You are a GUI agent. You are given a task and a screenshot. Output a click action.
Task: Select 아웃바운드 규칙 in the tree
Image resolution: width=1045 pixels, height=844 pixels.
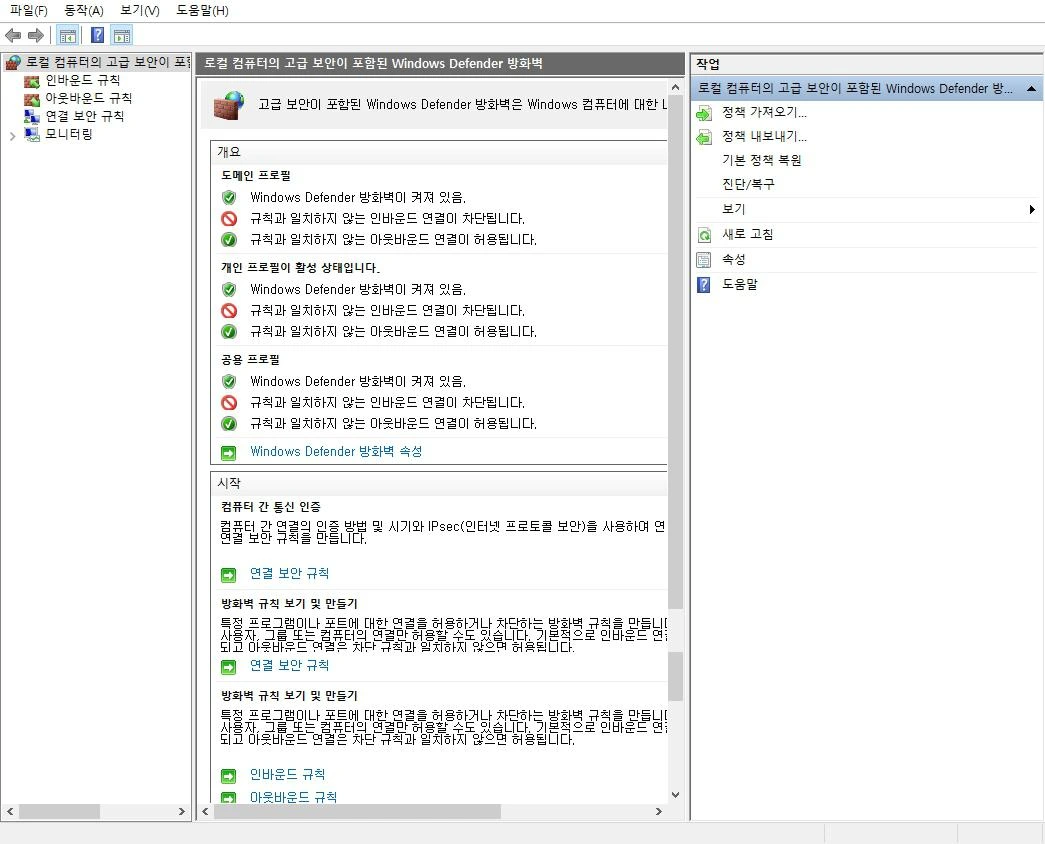tap(89, 98)
